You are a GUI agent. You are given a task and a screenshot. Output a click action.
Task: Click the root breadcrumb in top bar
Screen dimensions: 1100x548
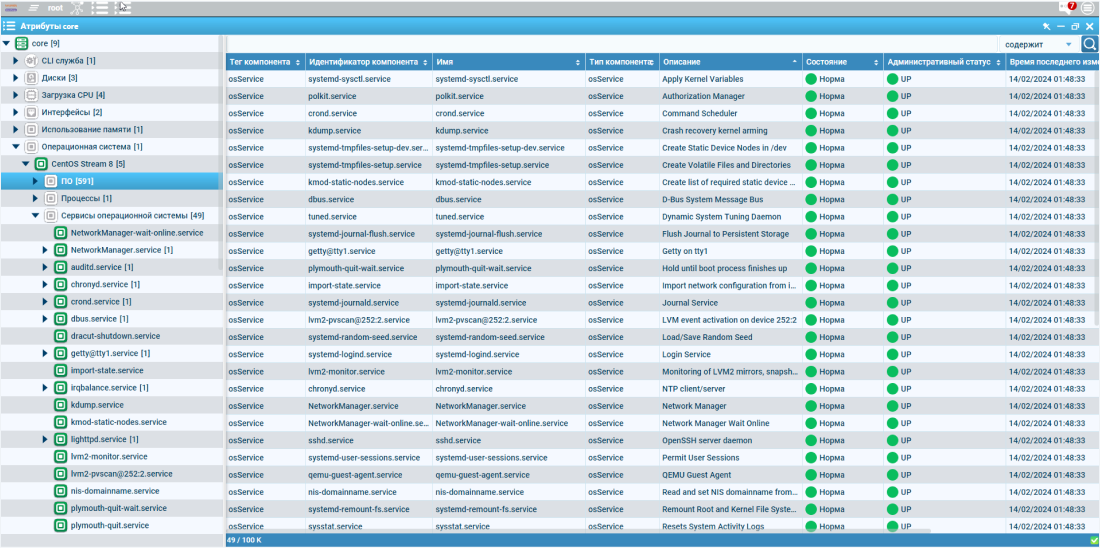pyautogui.click(x=55, y=8)
